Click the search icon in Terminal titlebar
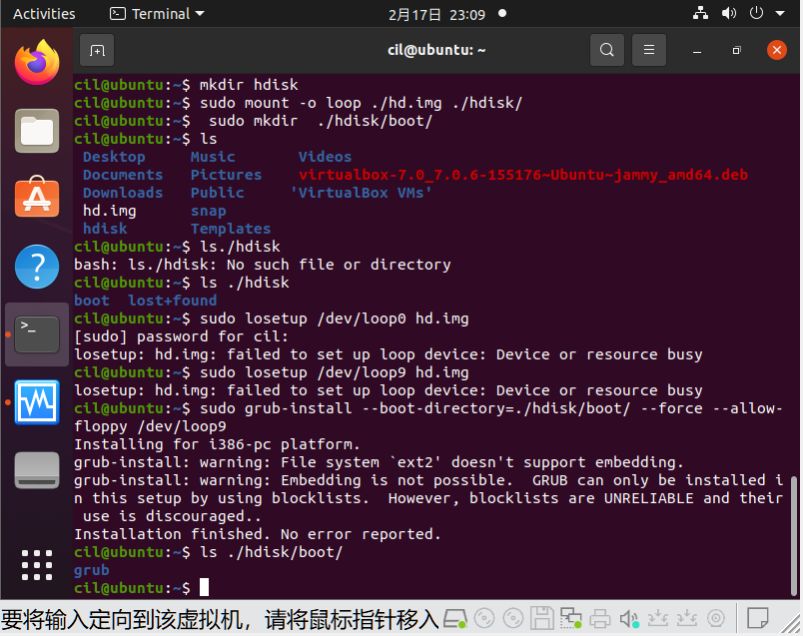 click(606, 49)
